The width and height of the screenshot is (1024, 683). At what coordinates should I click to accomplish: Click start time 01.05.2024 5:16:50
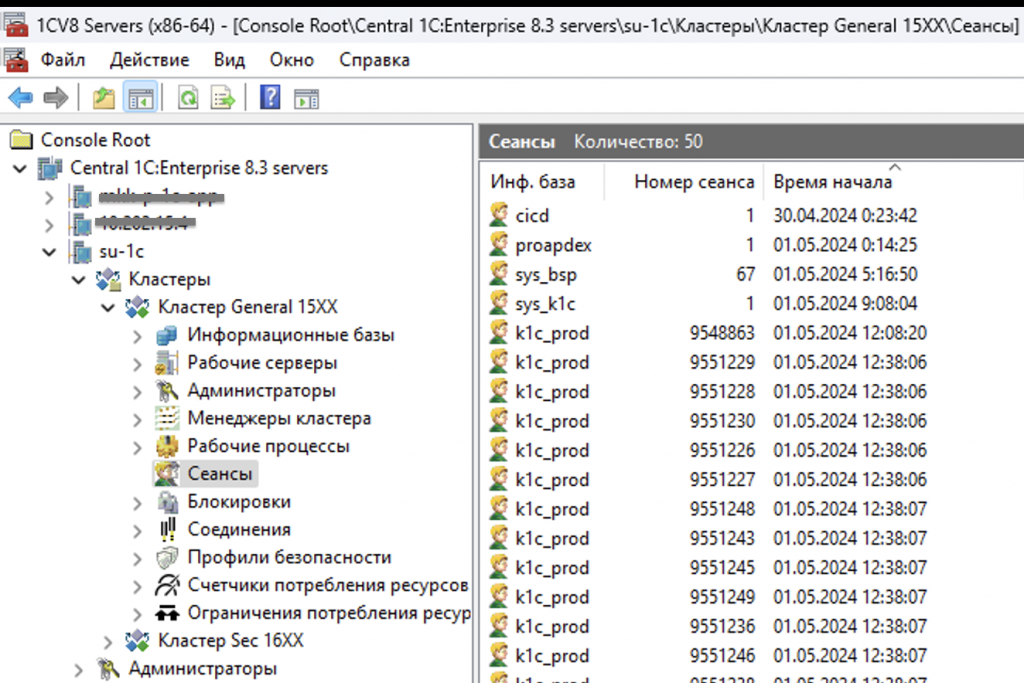(845, 274)
